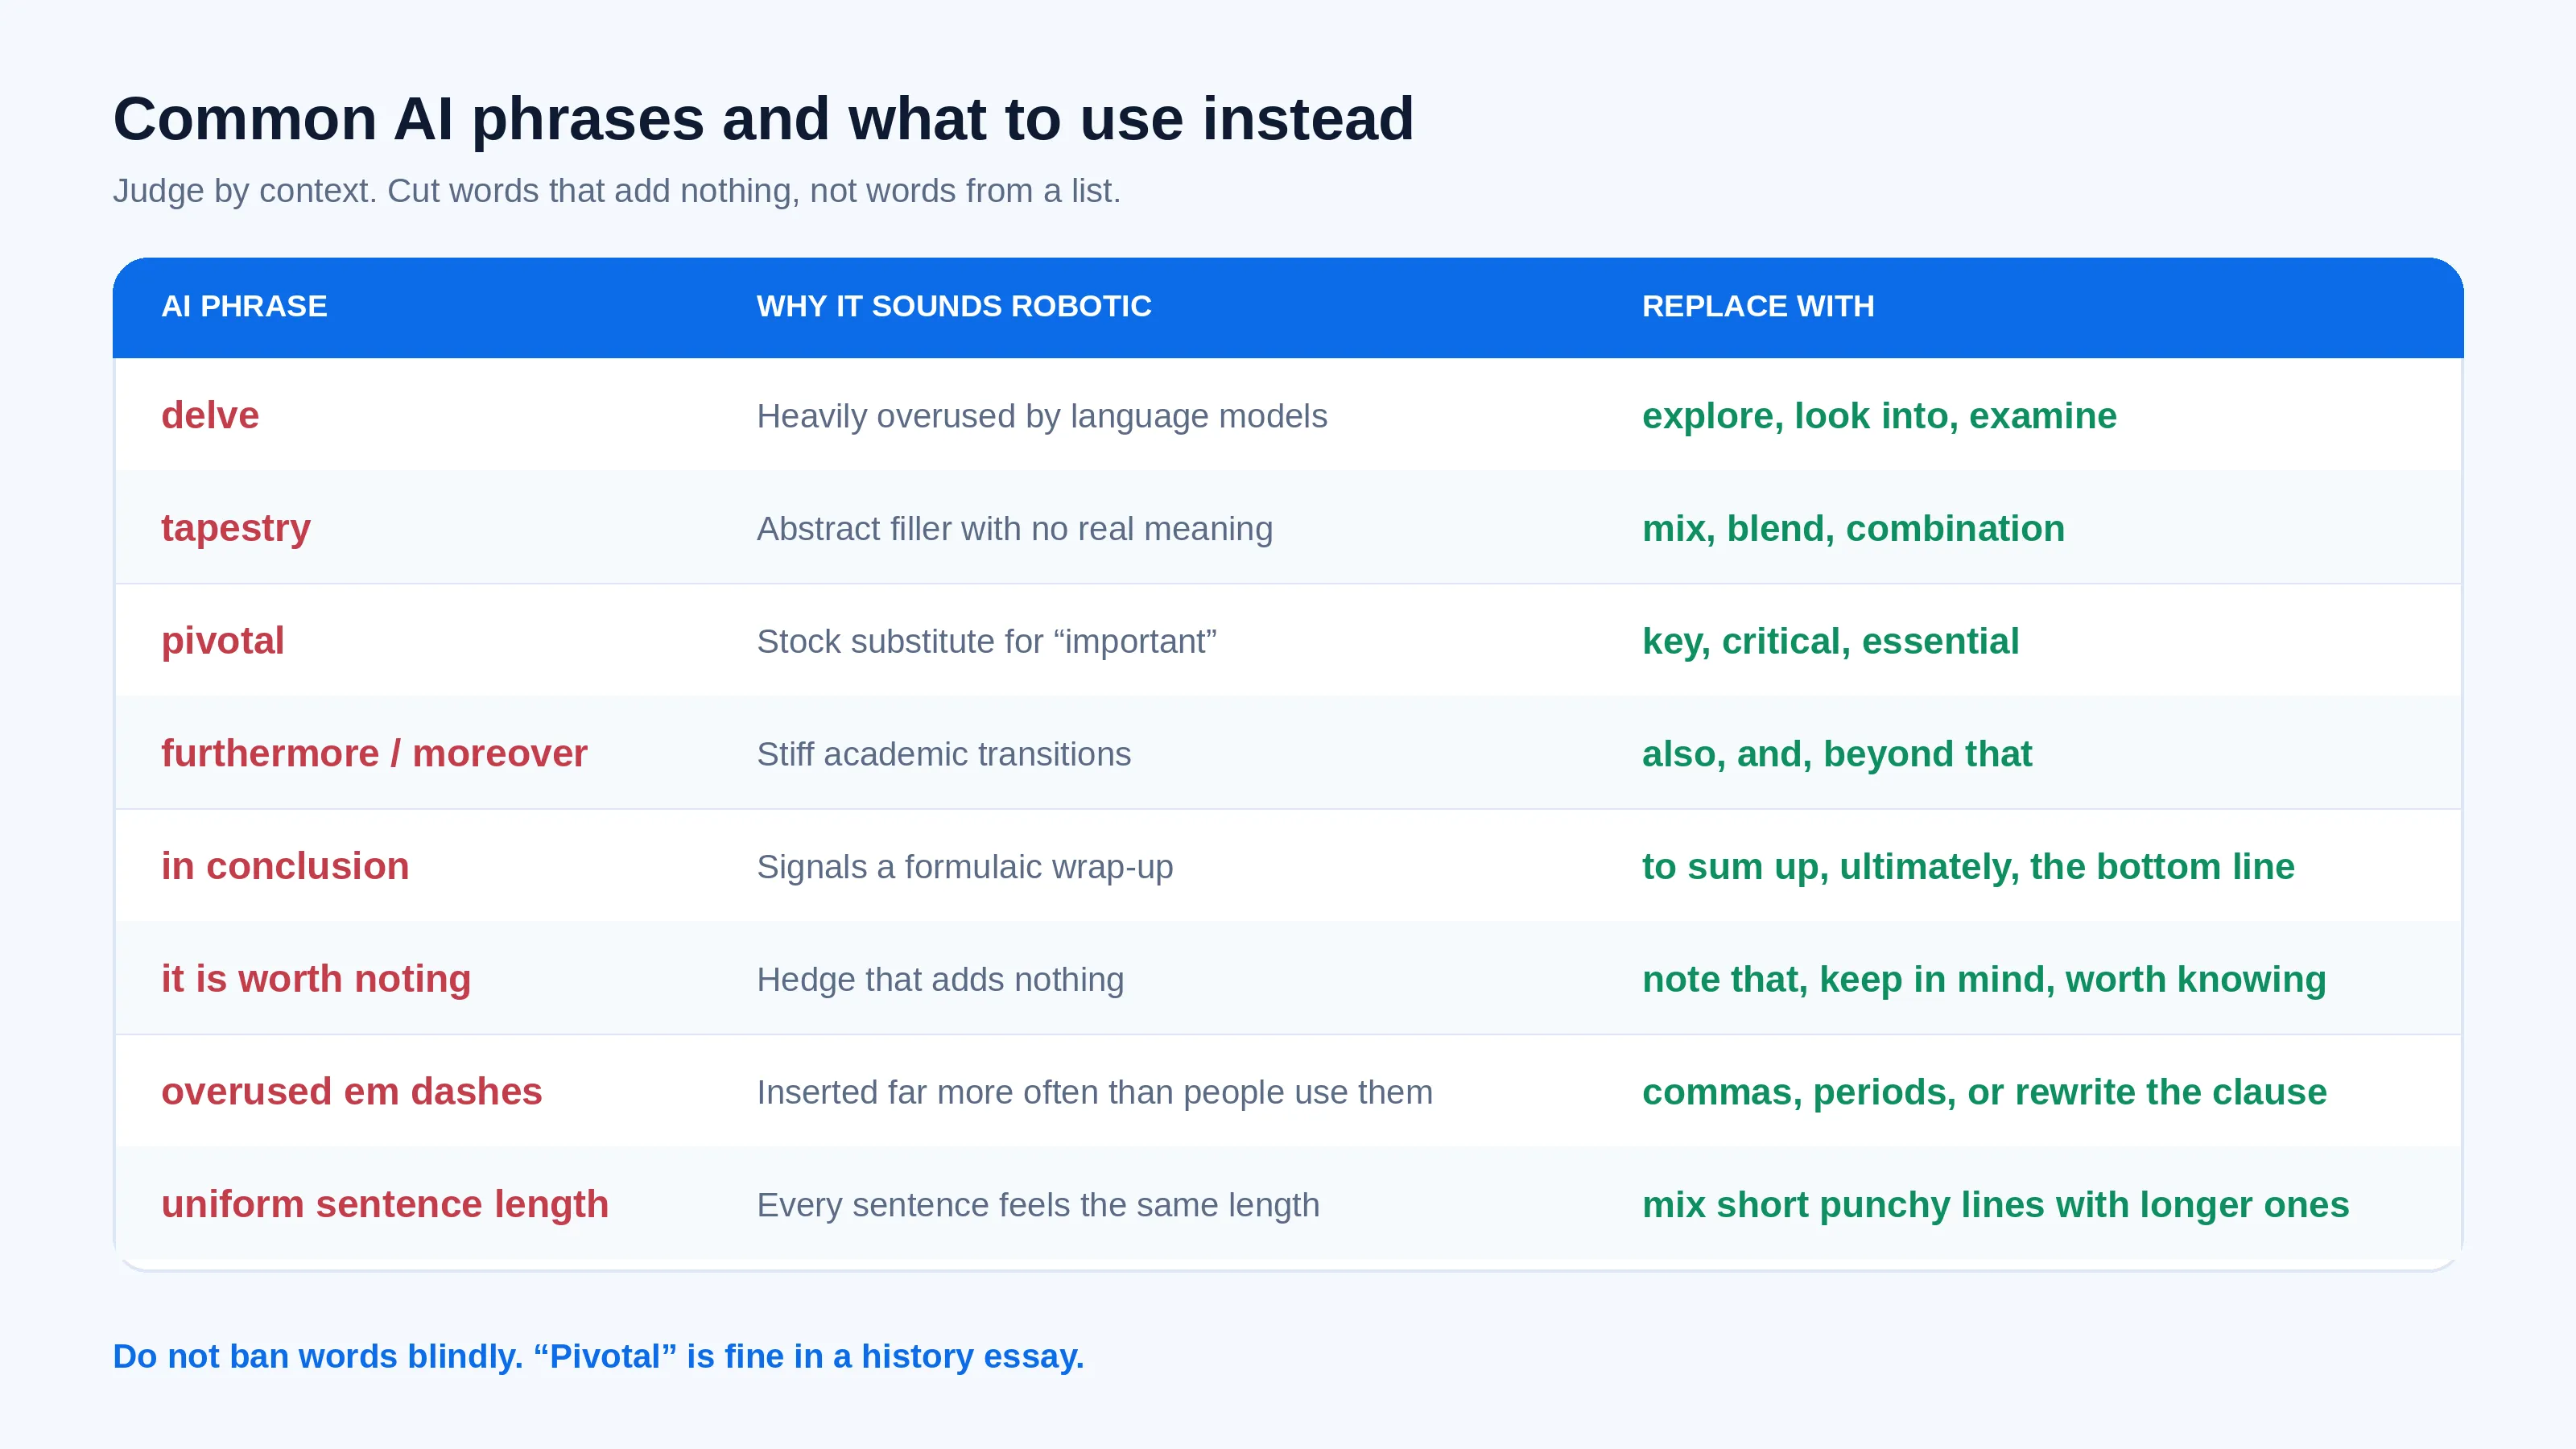This screenshot has width=2576, height=1449.
Task: Click 'Stock substitute for “important”'
Action: click(x=986, y=641)
